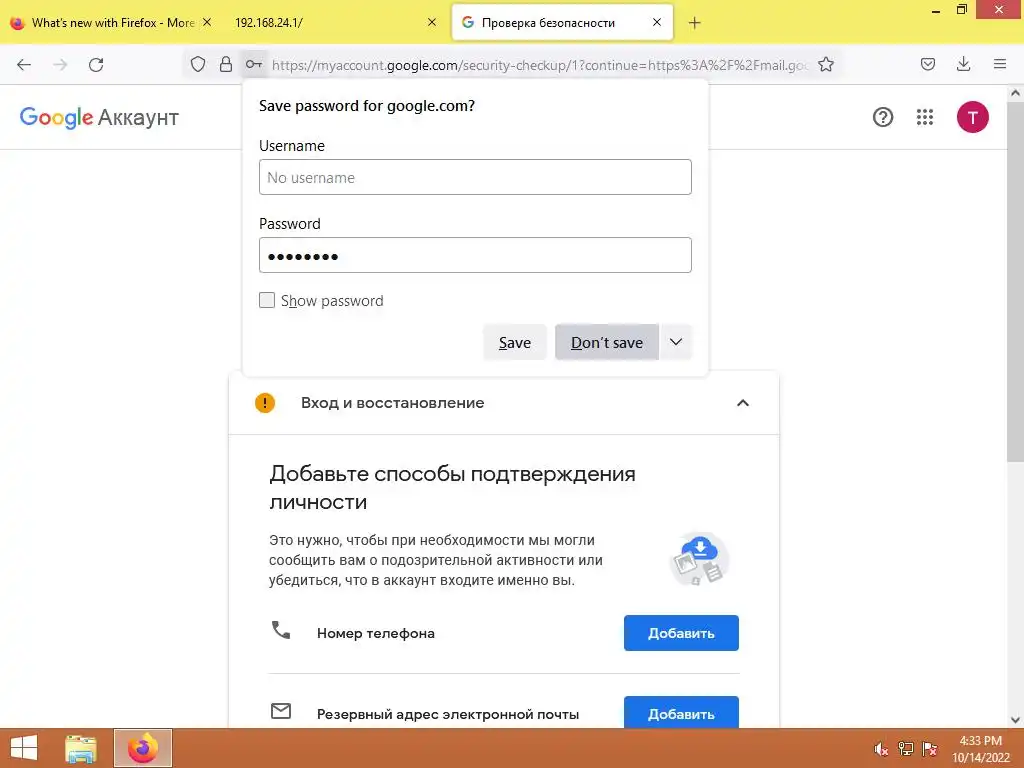Click the Username input field
The image size is (1024, 768).
pos(475,177)
